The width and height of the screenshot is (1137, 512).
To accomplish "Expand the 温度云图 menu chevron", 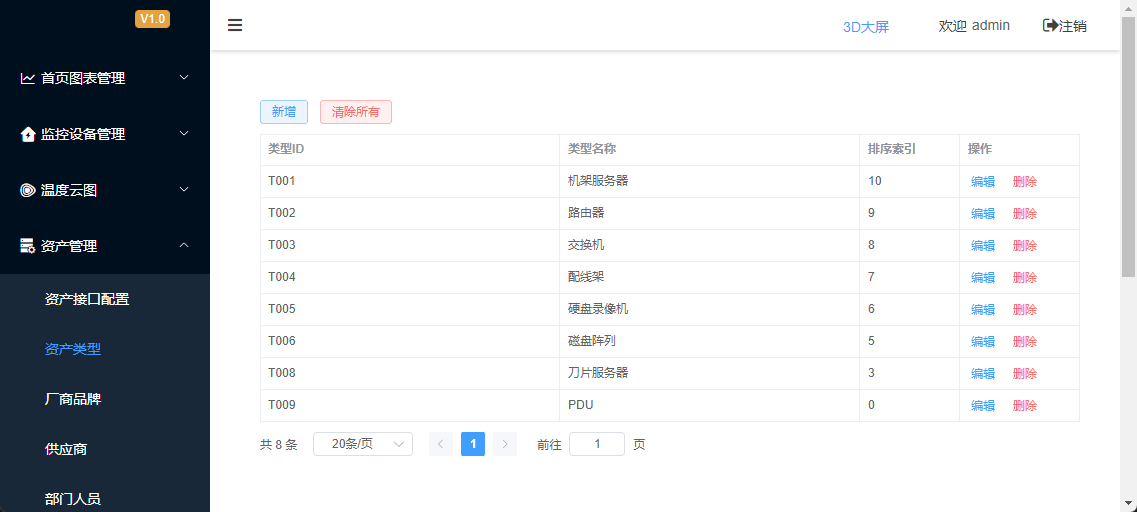I will click(184, 189).
